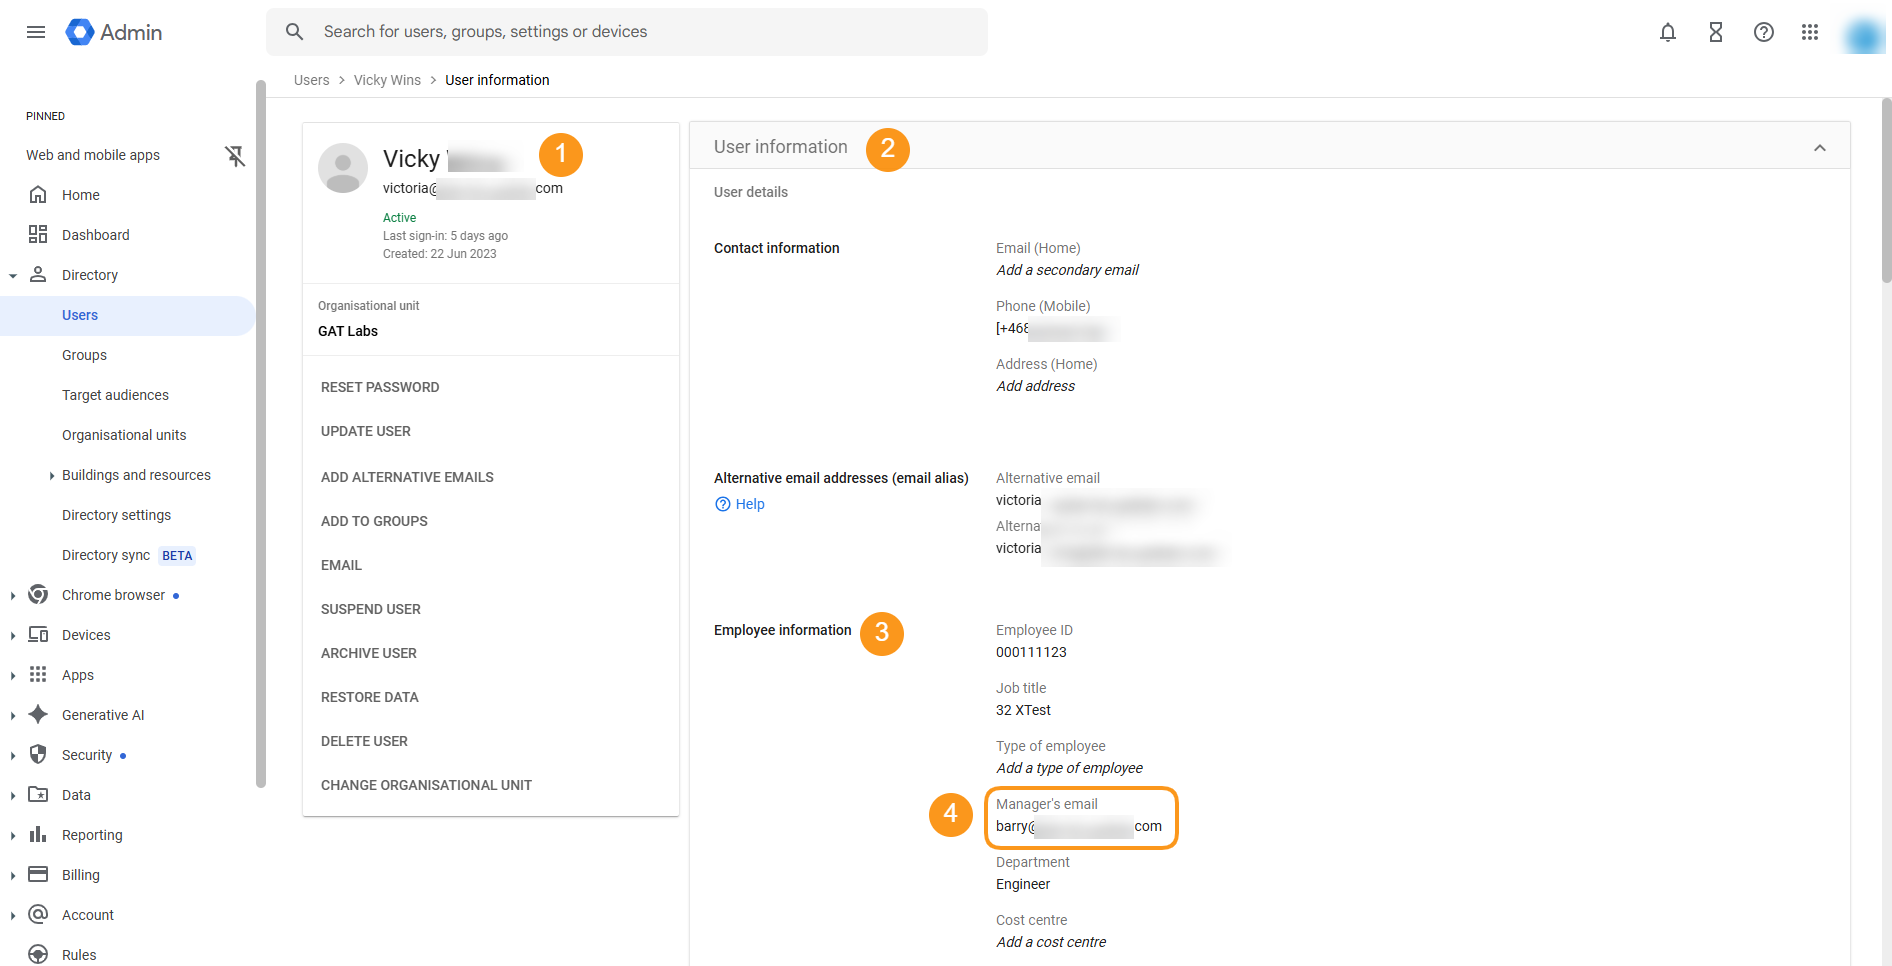
Task: Collapse the User information panel
Action: 1819,146
